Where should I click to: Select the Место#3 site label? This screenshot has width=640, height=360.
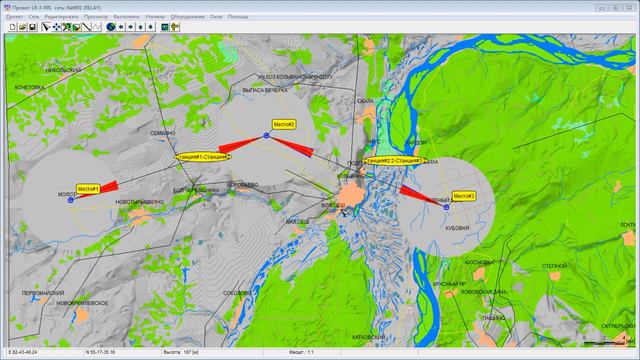tap(464, 196)
